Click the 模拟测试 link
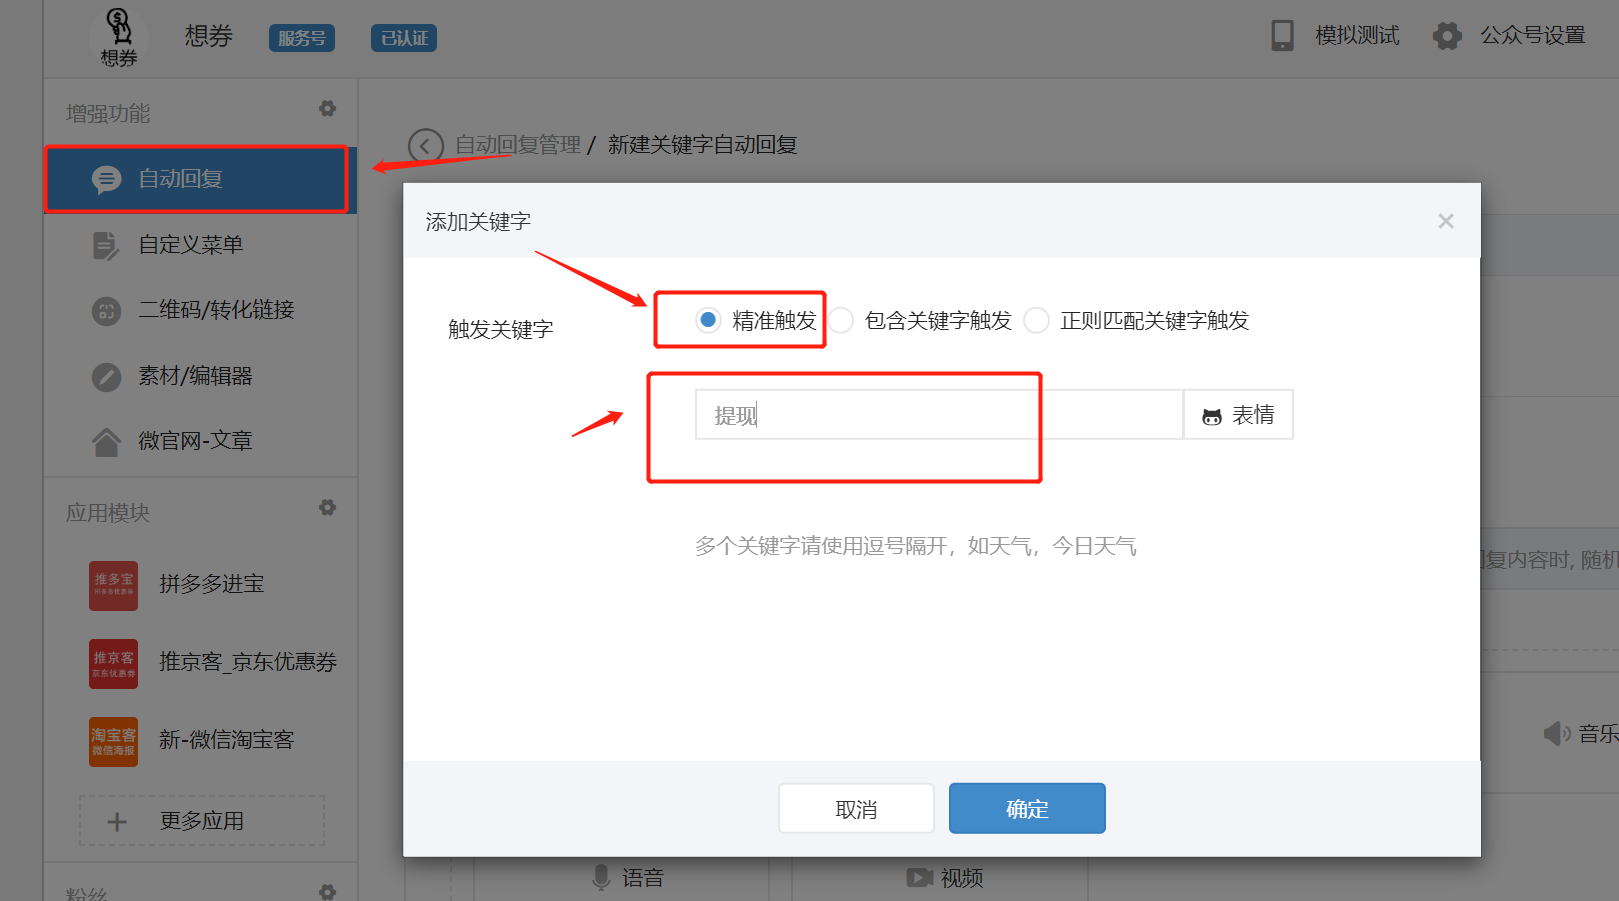 click(1357, 36)
